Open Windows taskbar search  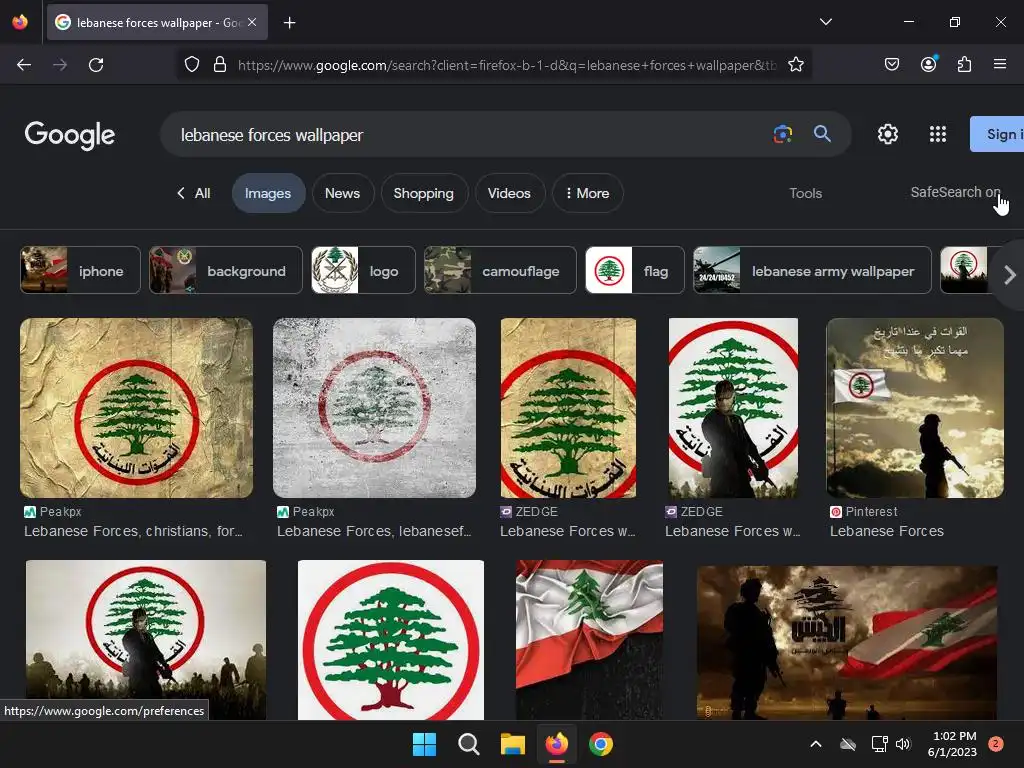pos(468,744)
